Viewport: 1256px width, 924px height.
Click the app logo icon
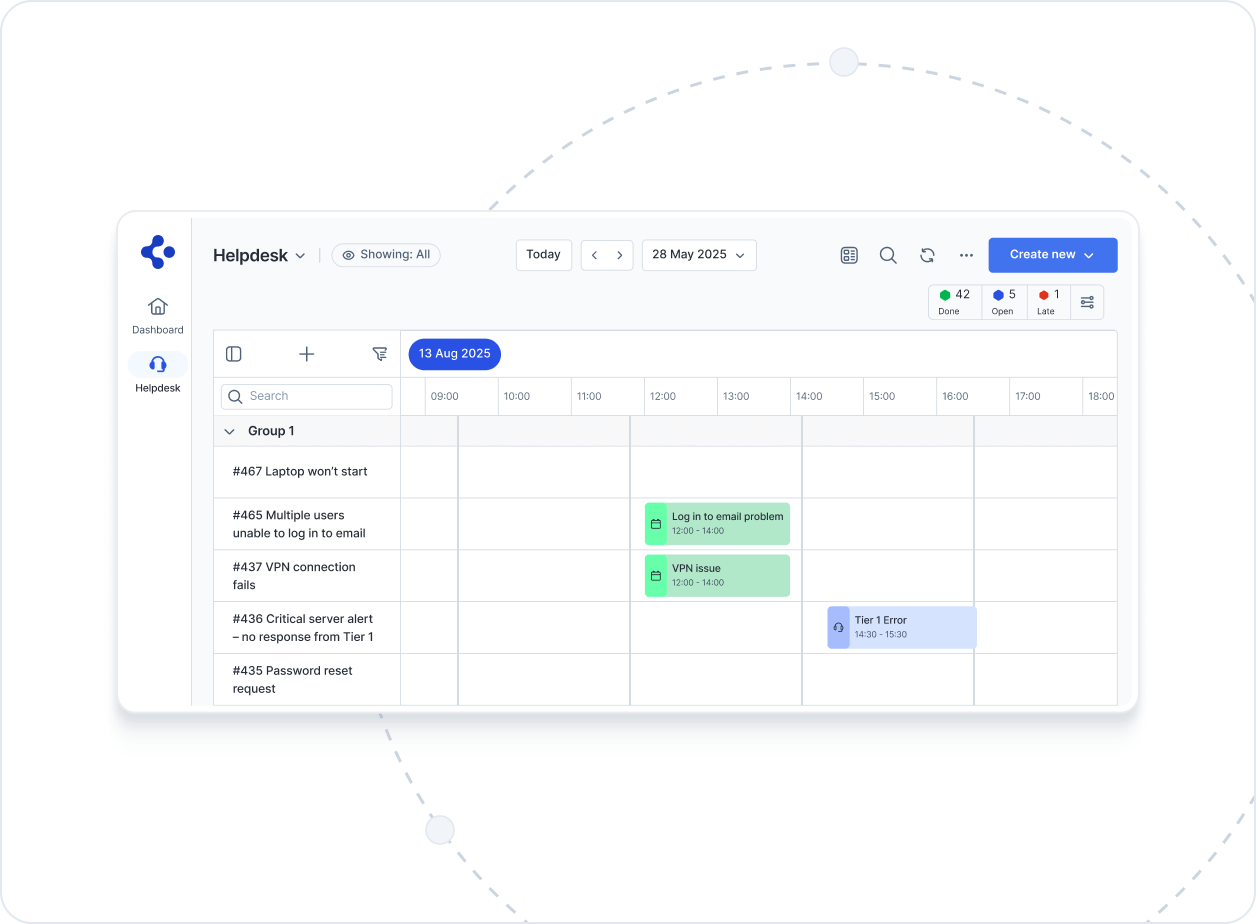pyautogui.click(x=157, y=251)
